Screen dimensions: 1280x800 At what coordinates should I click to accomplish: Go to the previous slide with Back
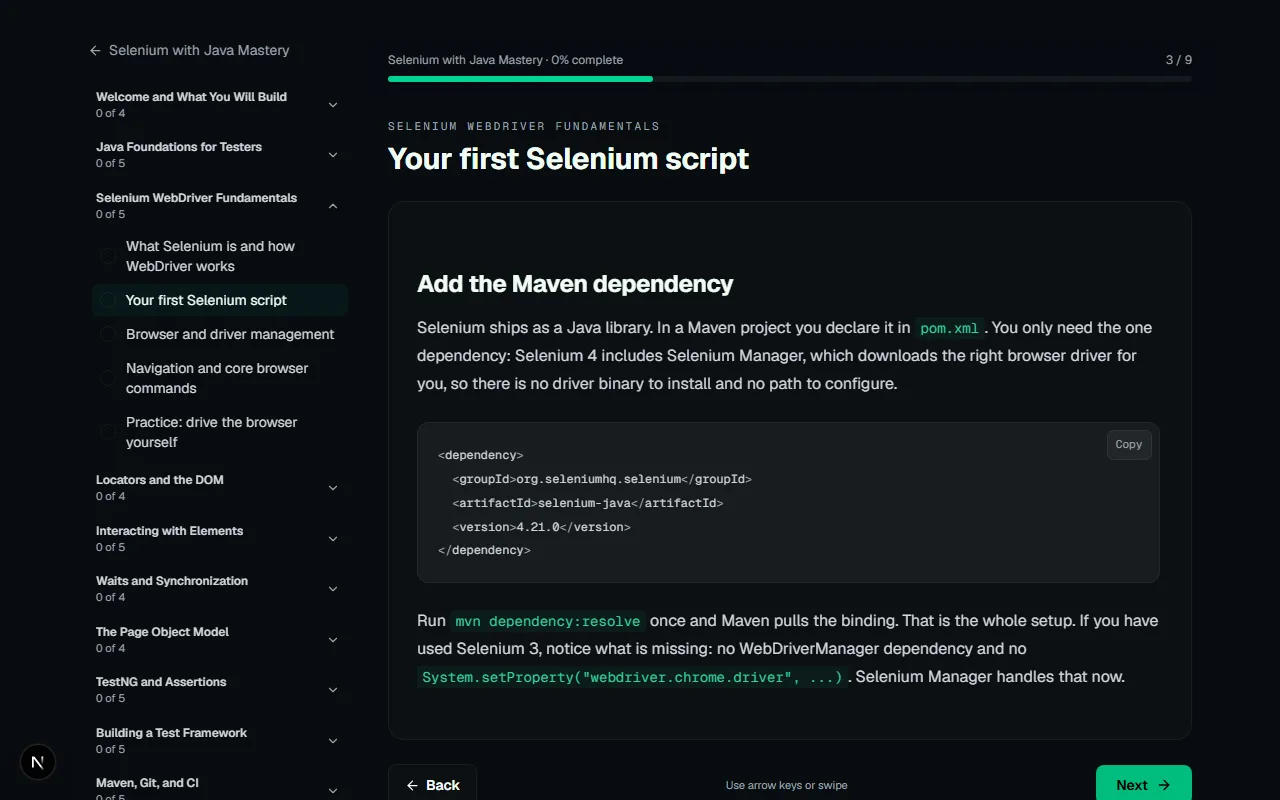pyautogui.click(x=432, y=785)
